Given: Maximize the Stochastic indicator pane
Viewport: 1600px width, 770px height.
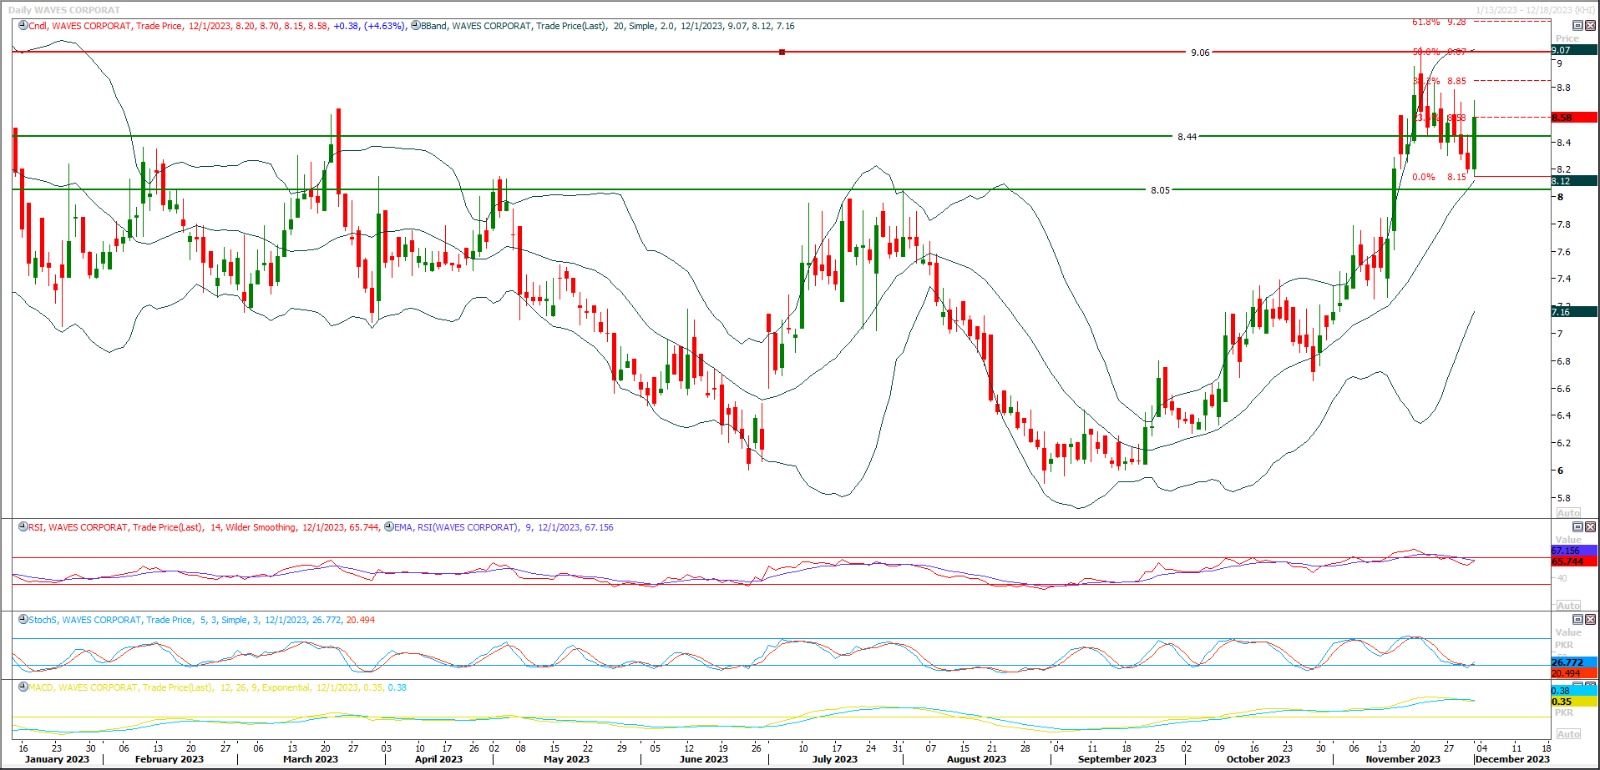Looking at the screenshot, I should click(x=1578, y=620).
